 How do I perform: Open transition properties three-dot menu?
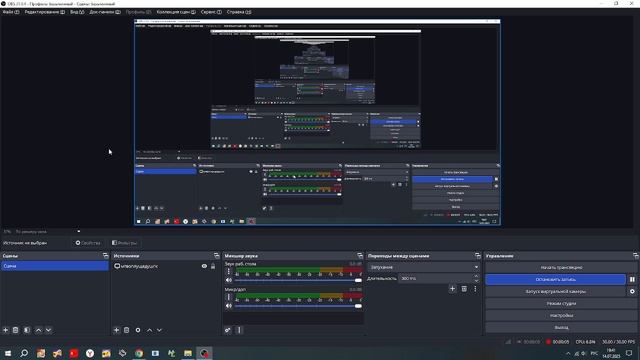point(475,289)
